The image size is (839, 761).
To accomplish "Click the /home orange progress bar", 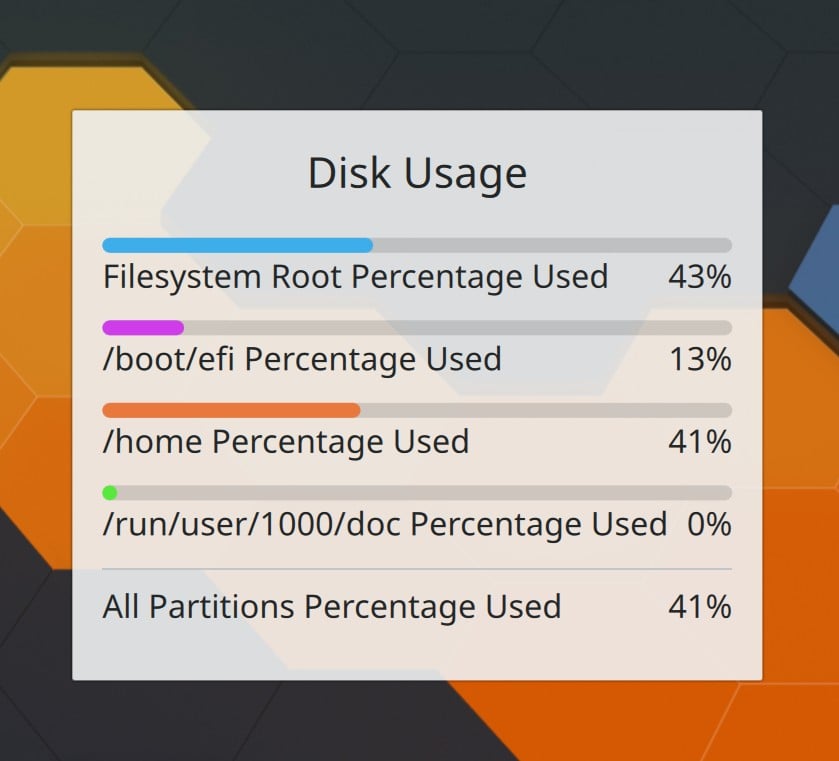I will pos(230,408).
